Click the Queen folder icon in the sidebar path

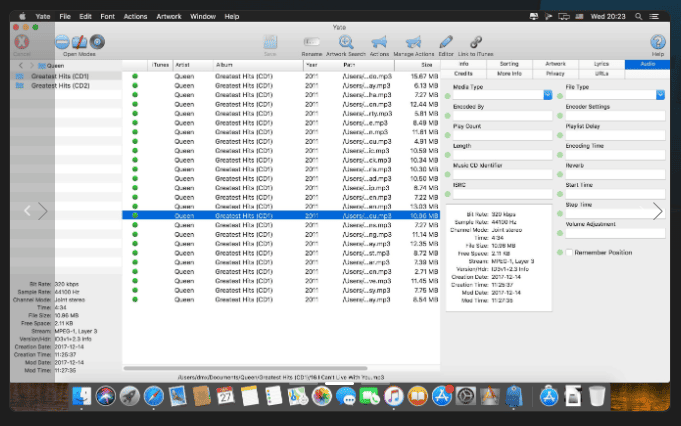tap(42, 66)
